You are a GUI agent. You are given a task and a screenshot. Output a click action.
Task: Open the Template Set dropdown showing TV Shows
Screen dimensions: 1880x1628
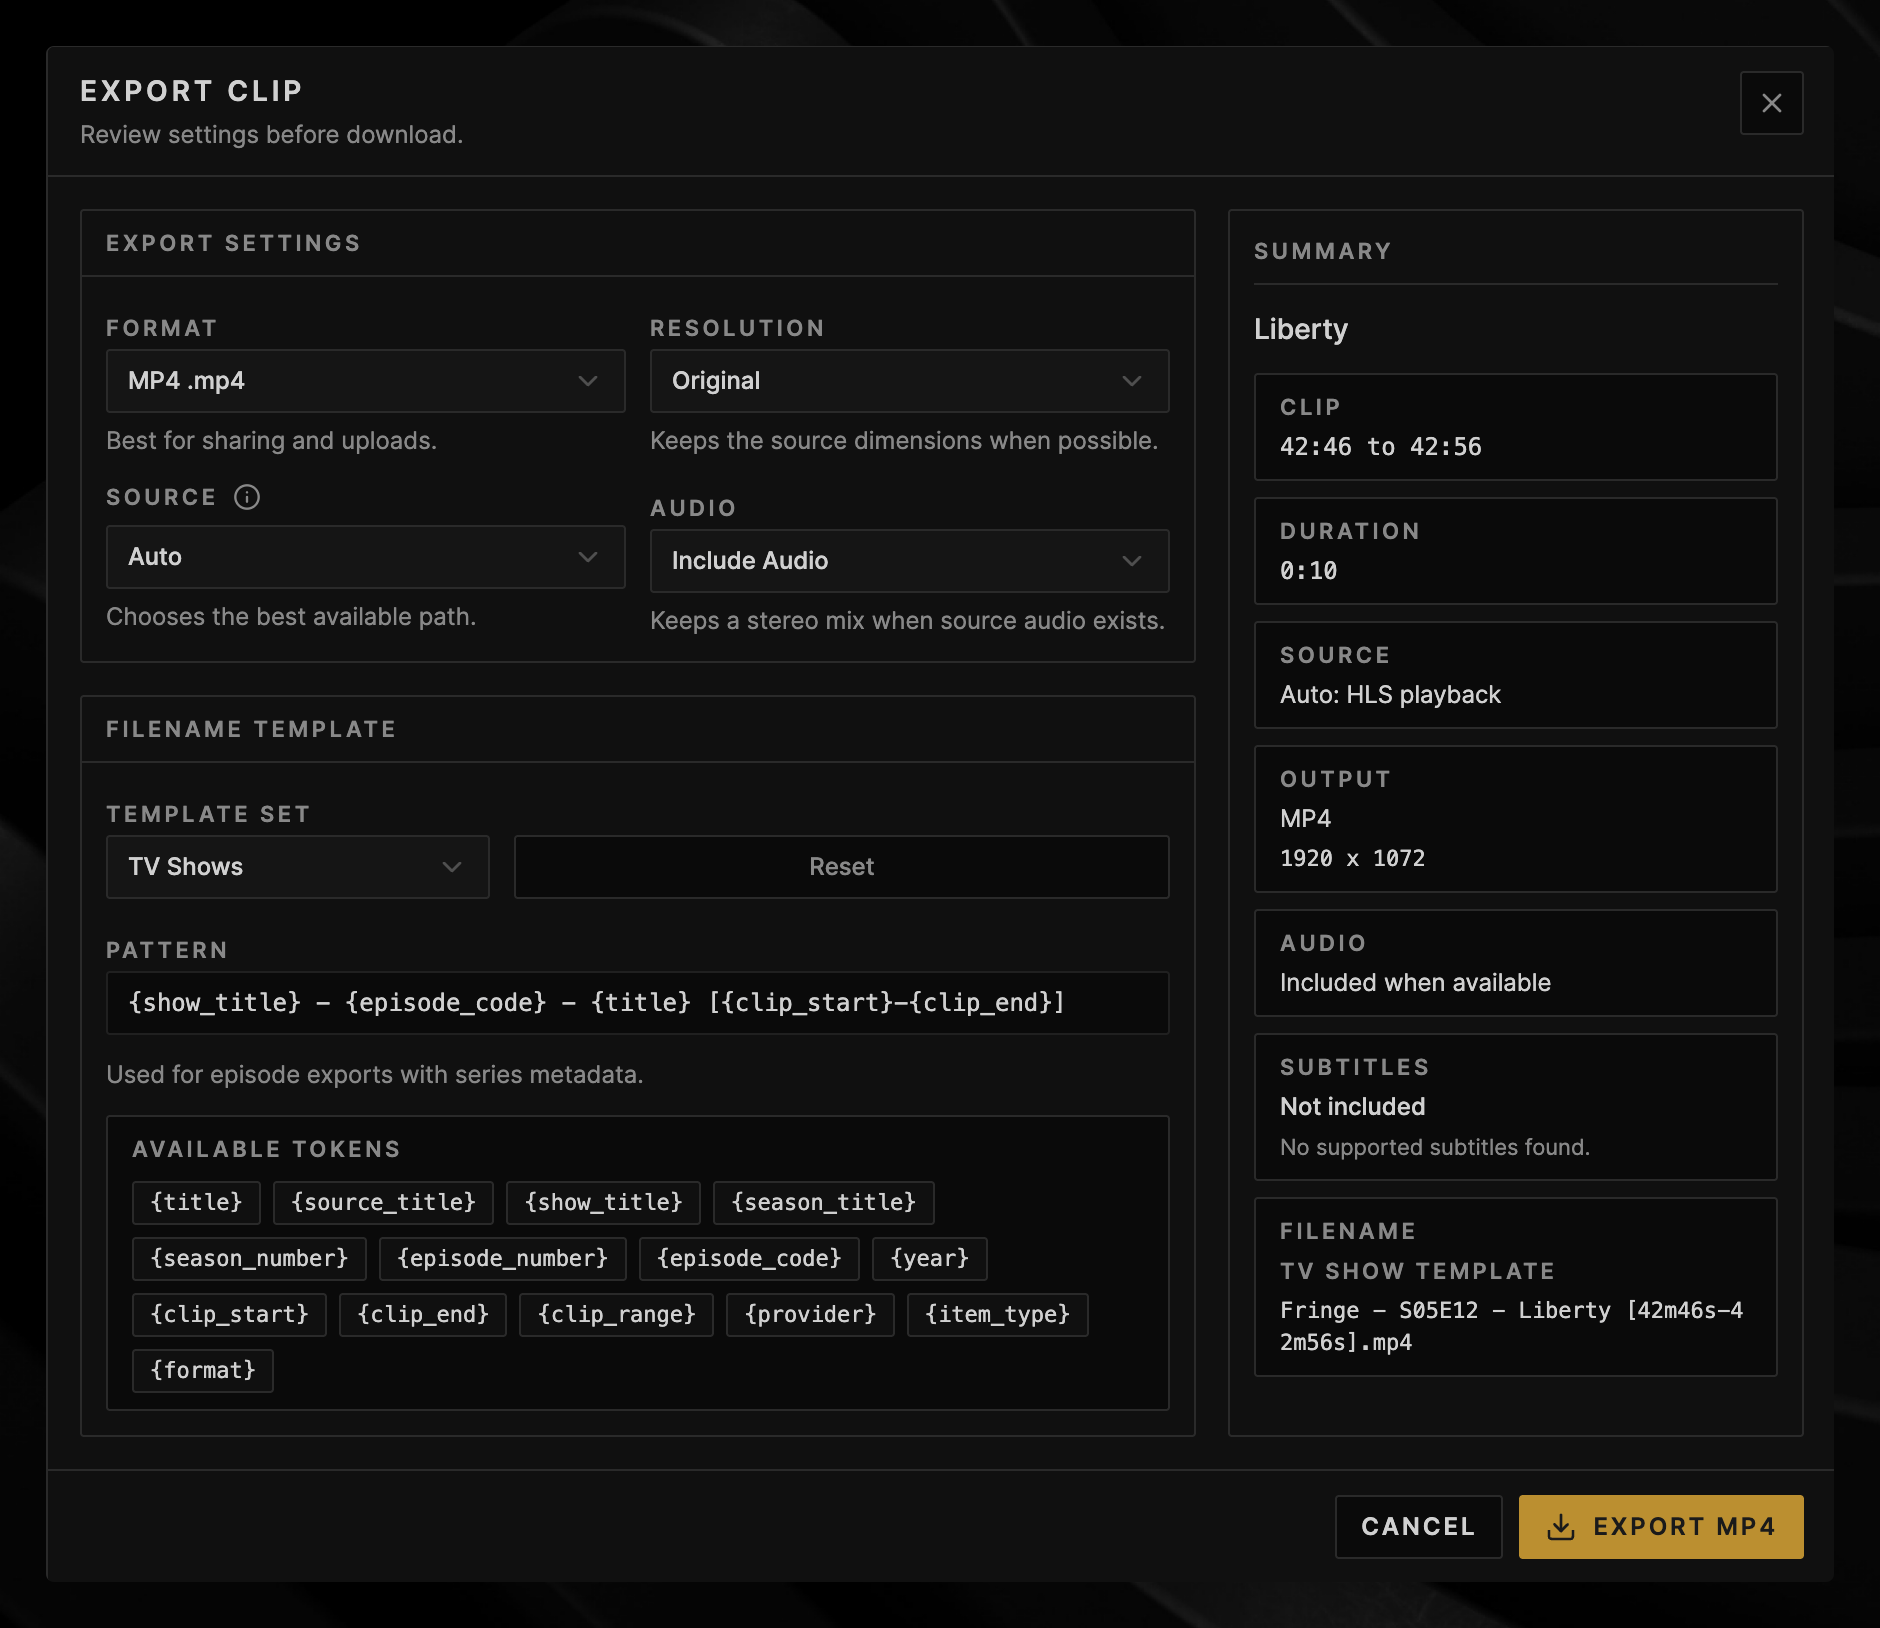298,867
